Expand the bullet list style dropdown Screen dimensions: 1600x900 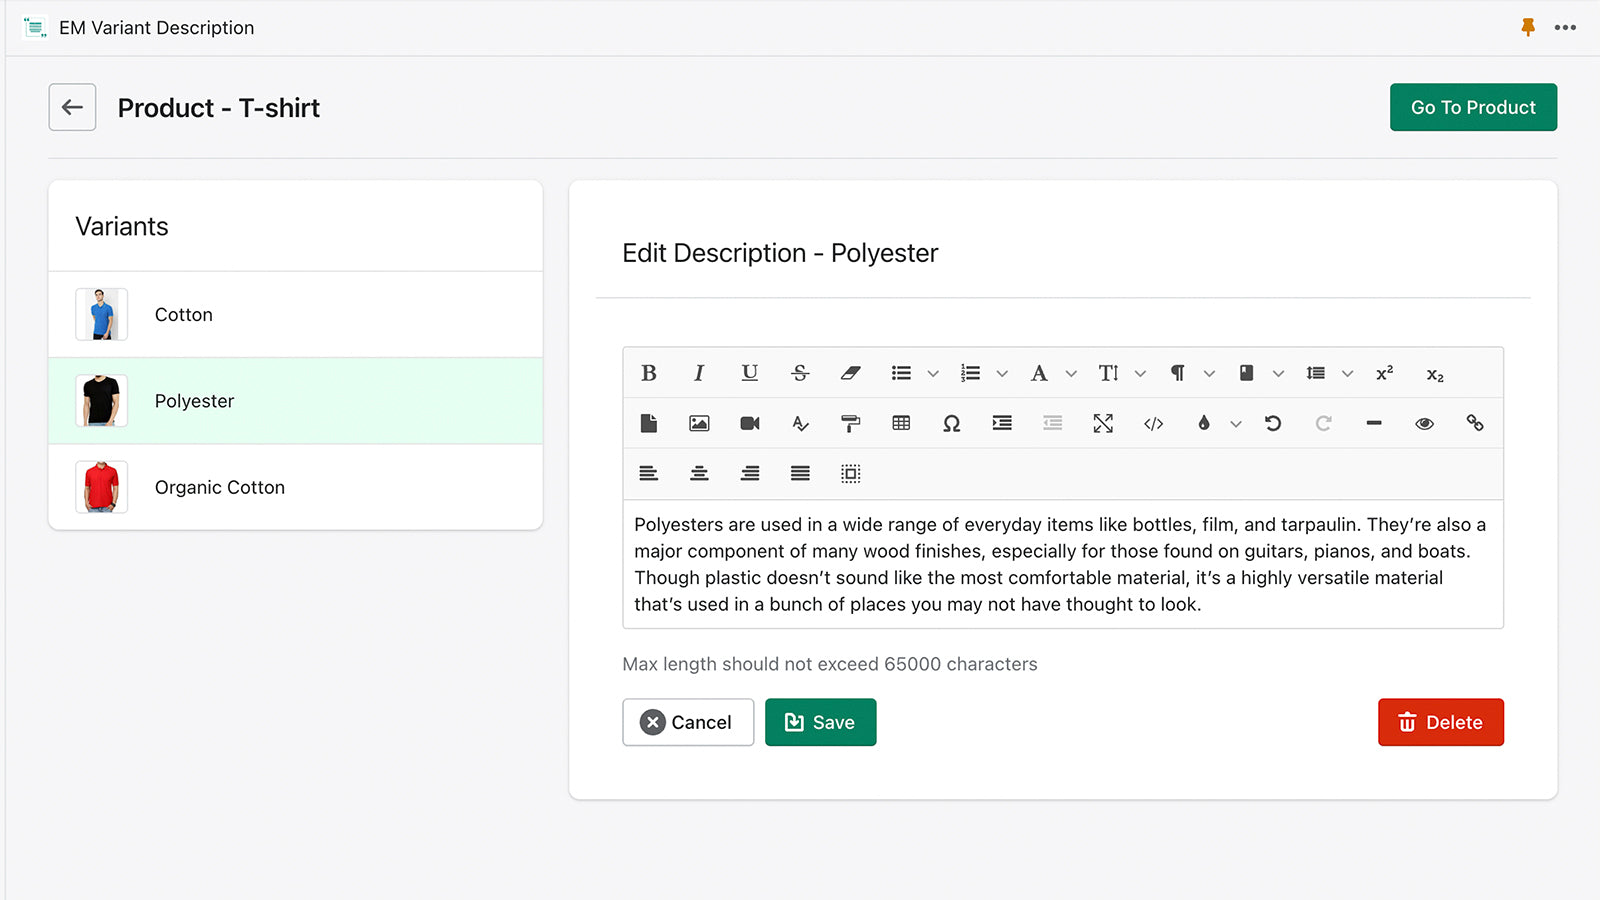(x=933, y=374)
